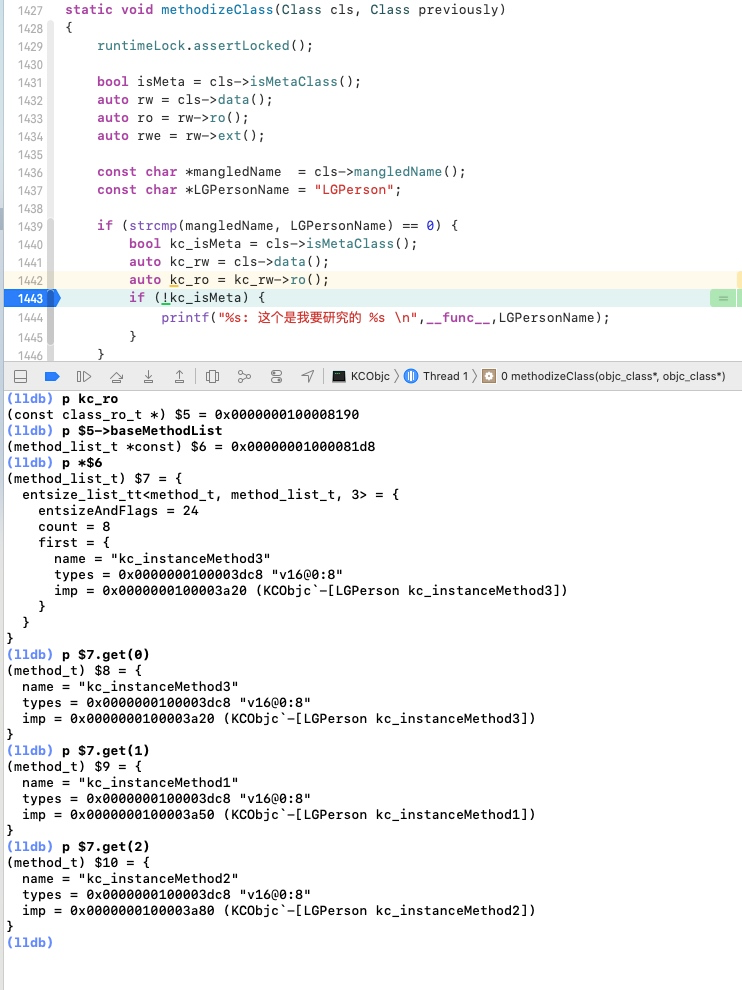Select KCObjc process in jump bar
Screen dimensions: 742x990
pyautogui.click(x=361, y=376)
